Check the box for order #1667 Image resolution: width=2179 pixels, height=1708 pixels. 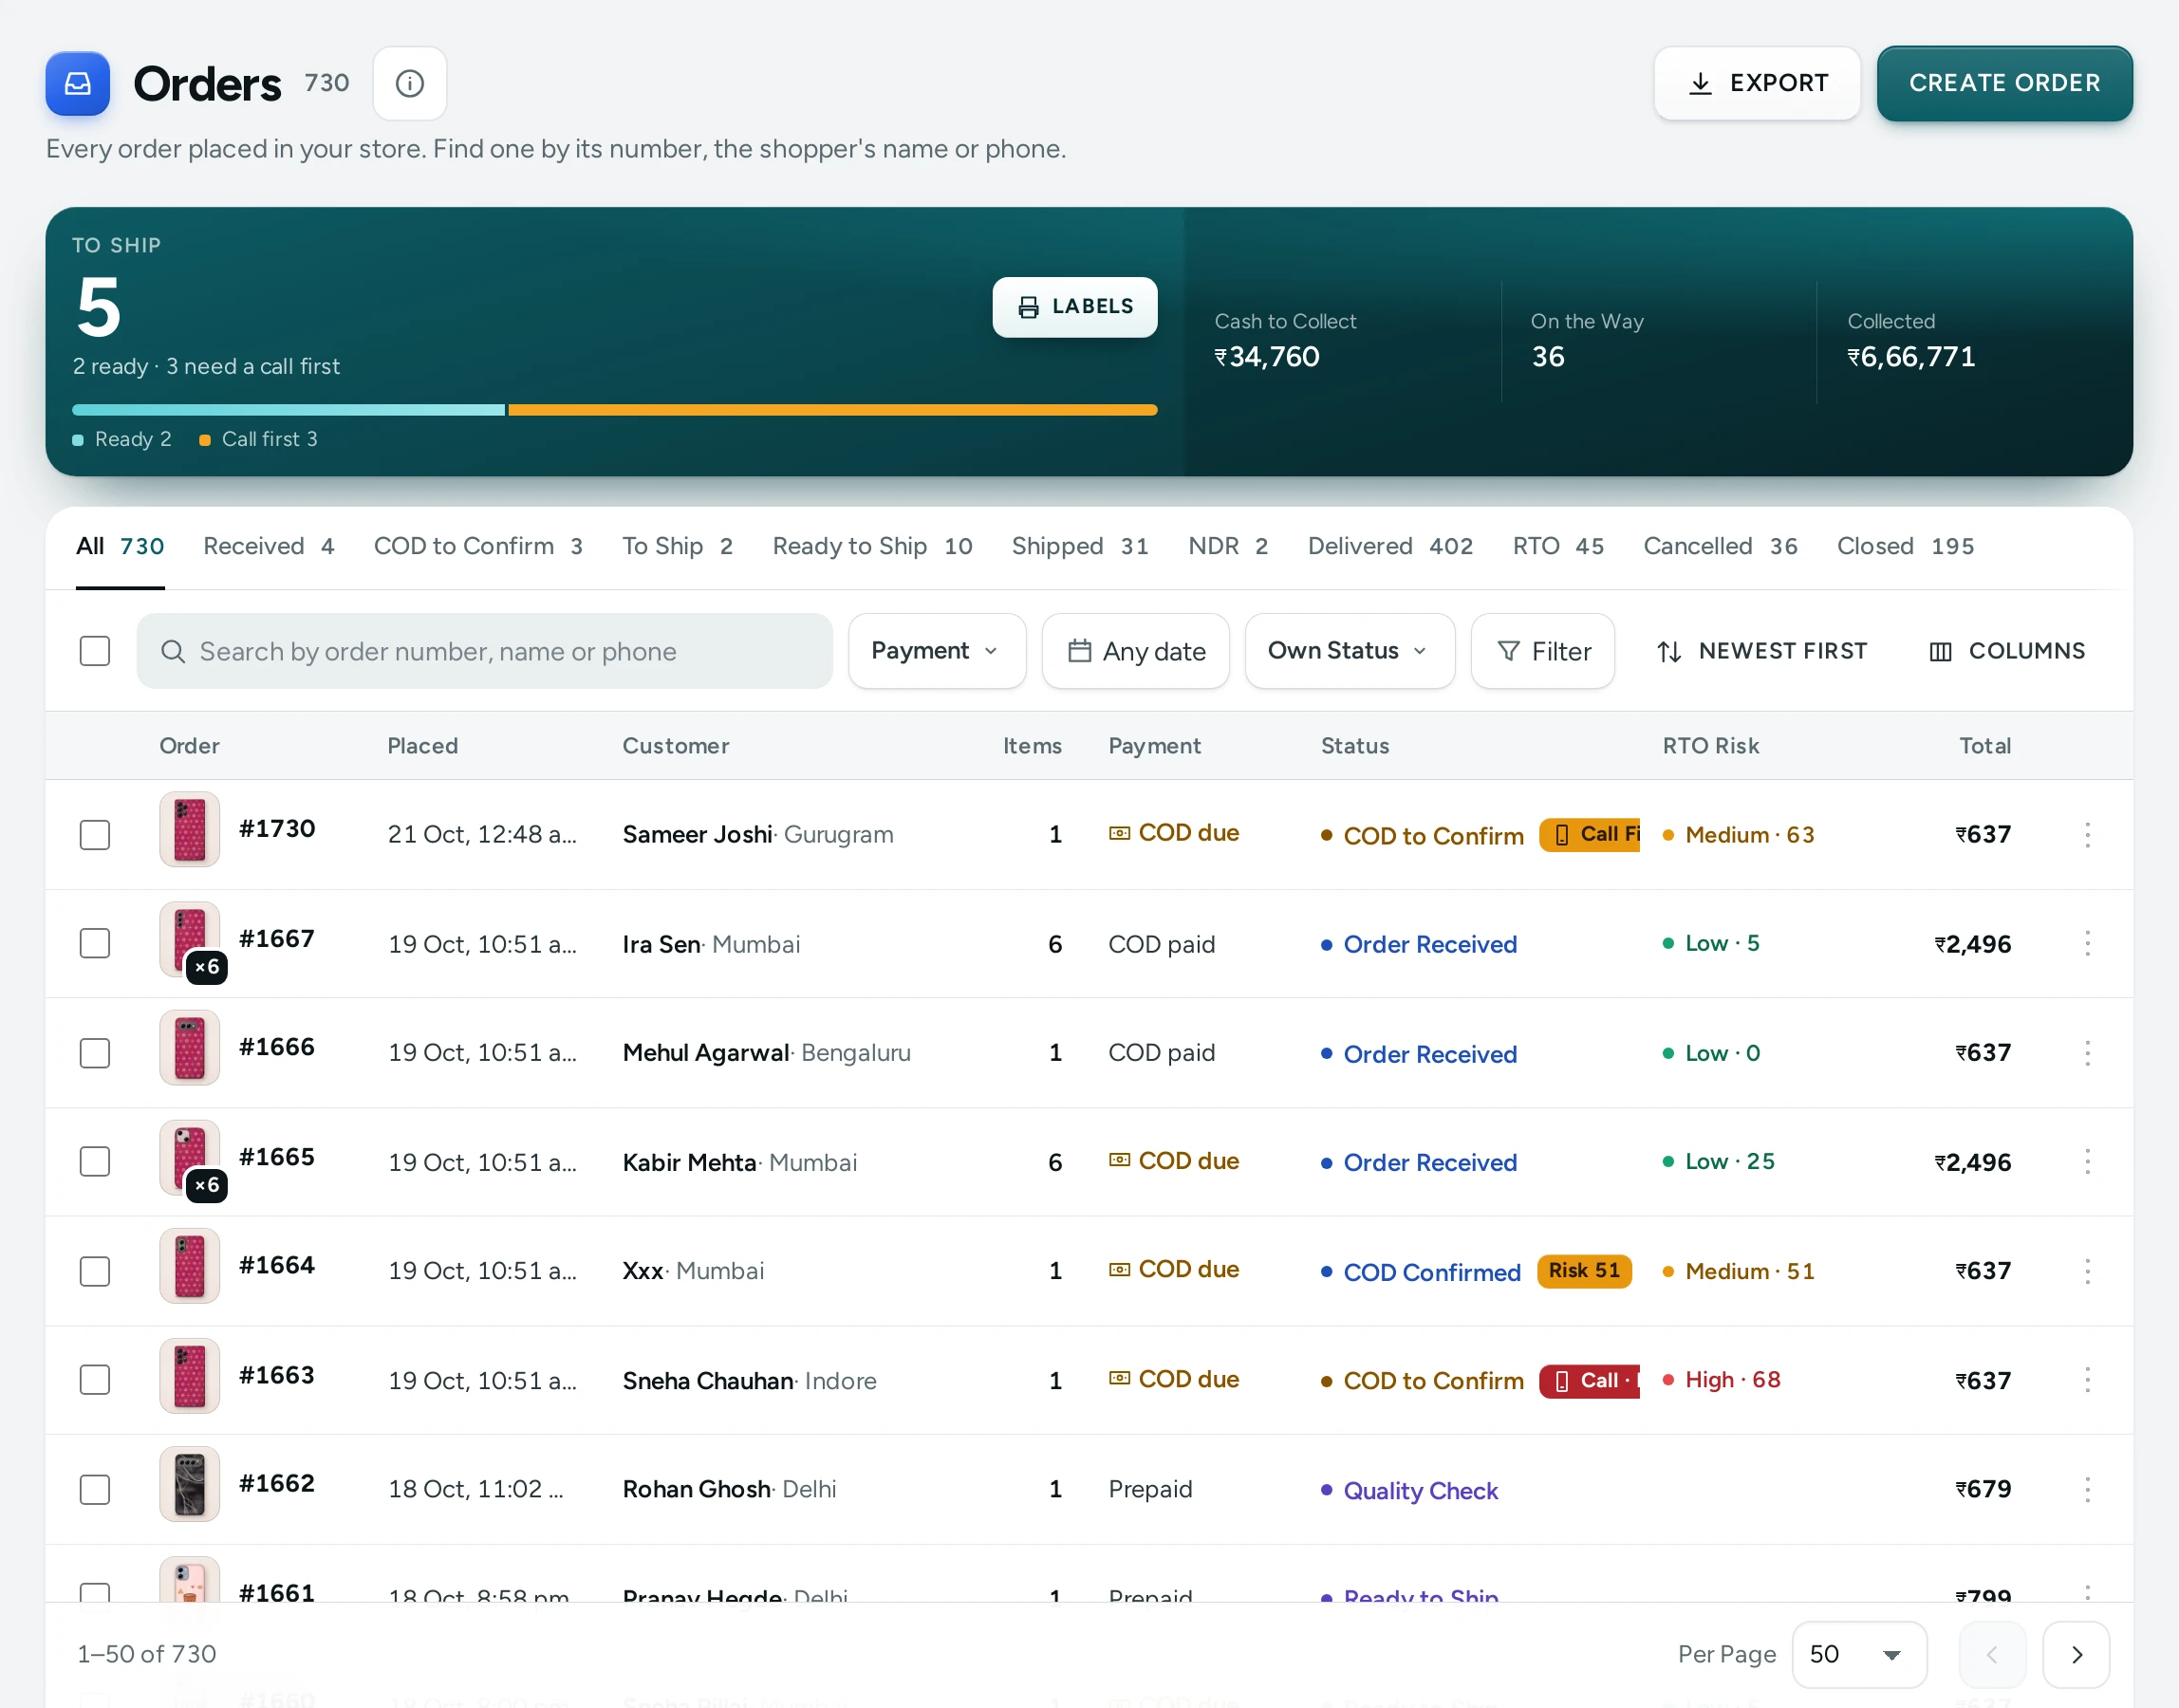click(x=95, y=943)
